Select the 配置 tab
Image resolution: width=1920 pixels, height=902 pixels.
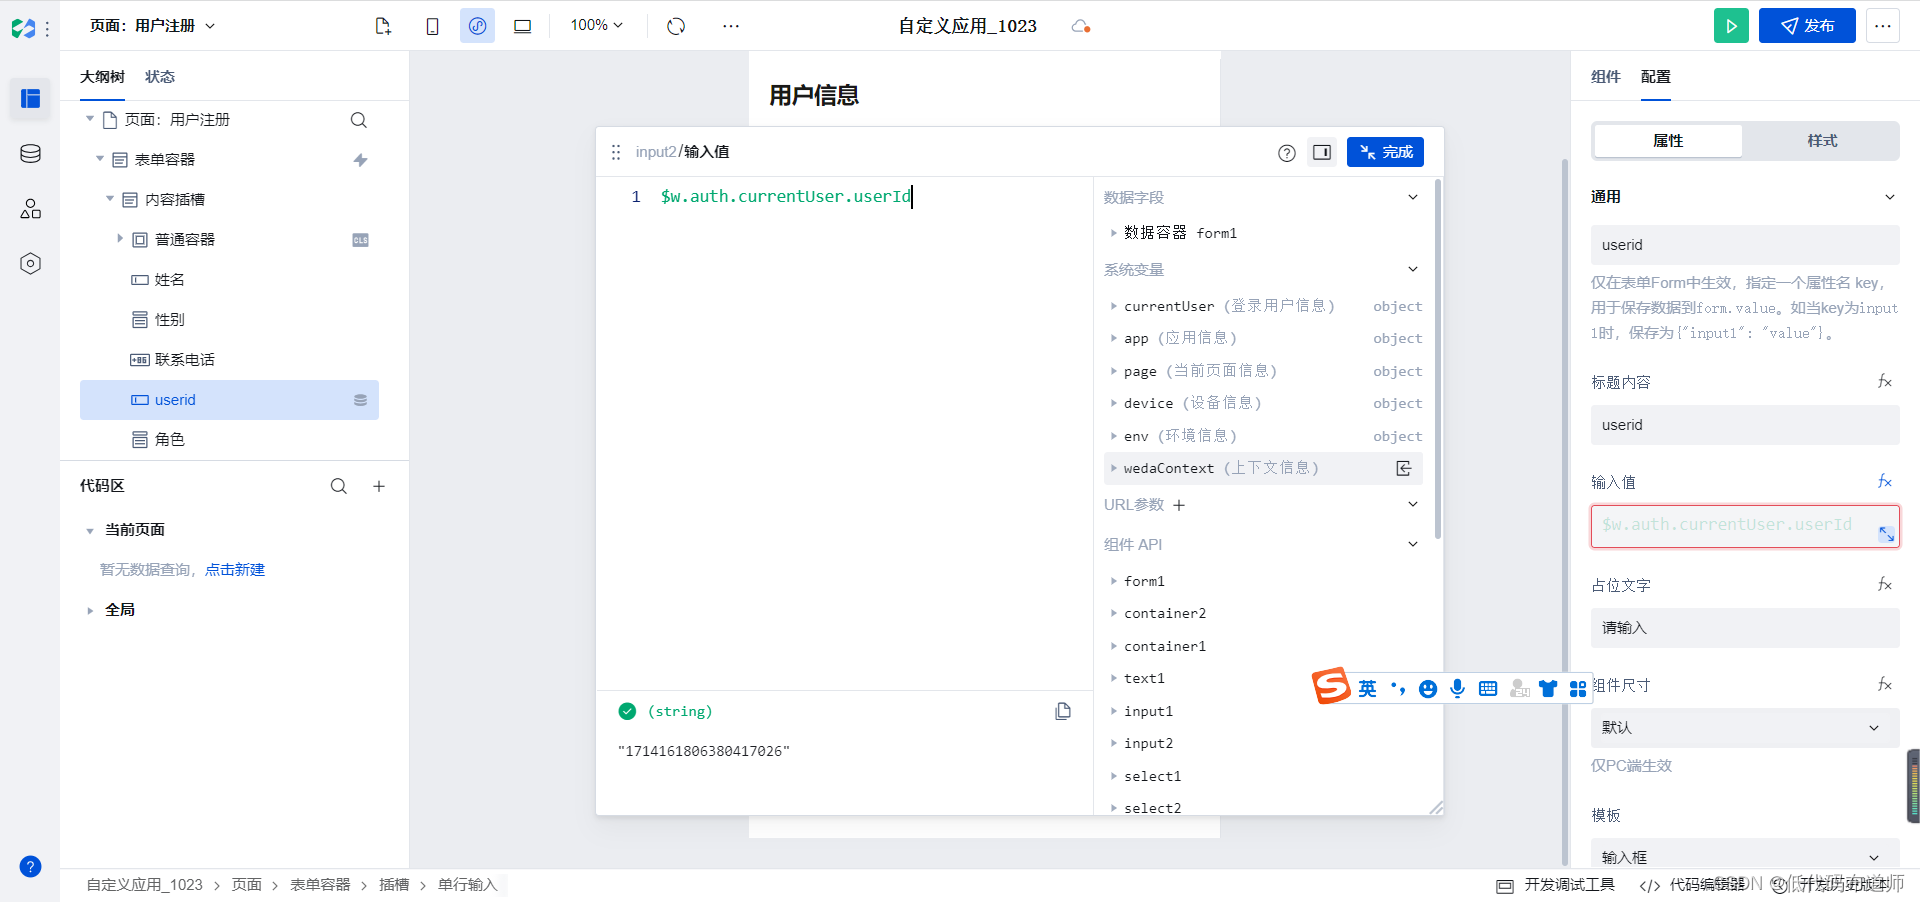pyautogui.click(x=1656, y=77)
